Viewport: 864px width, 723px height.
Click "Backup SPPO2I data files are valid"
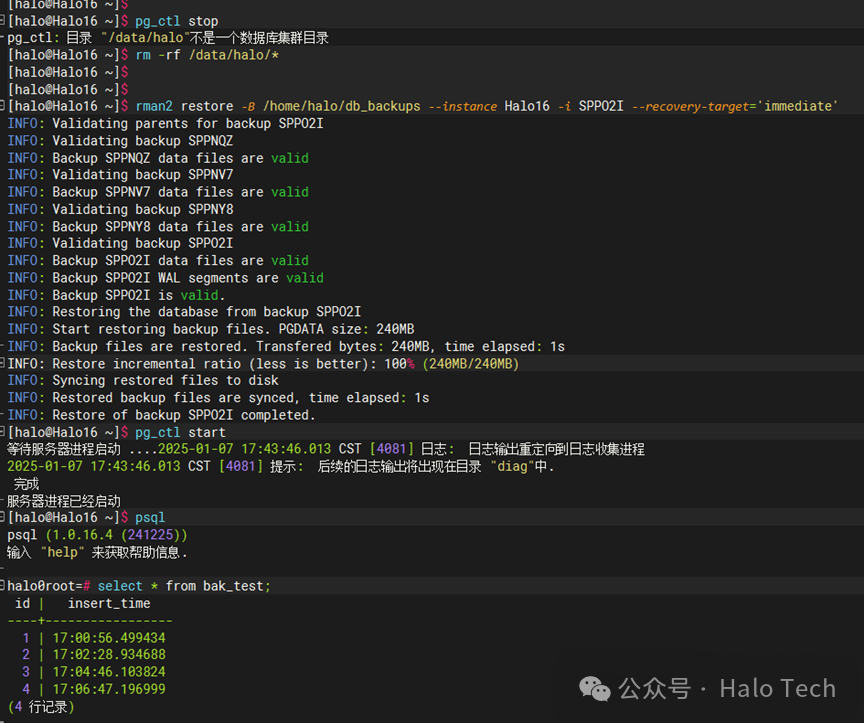[x=158, y=260]
